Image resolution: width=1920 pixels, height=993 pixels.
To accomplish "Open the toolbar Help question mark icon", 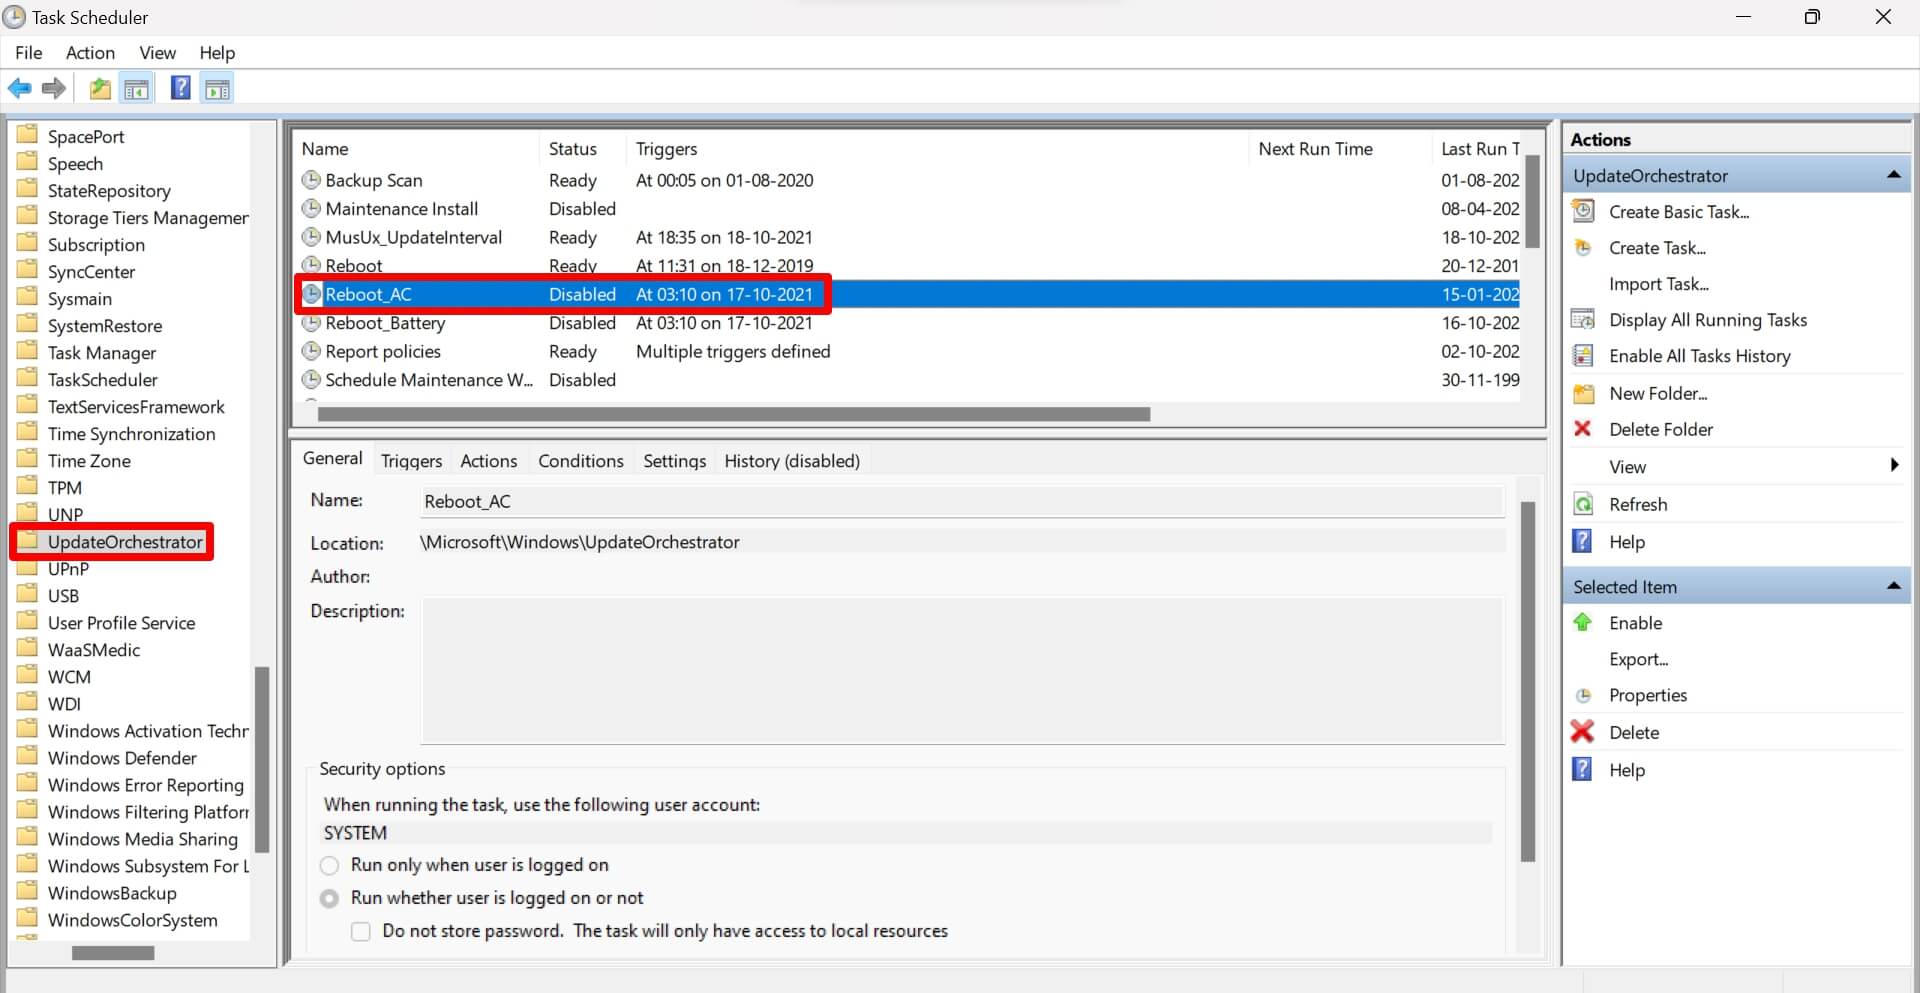I will (180, 88).
